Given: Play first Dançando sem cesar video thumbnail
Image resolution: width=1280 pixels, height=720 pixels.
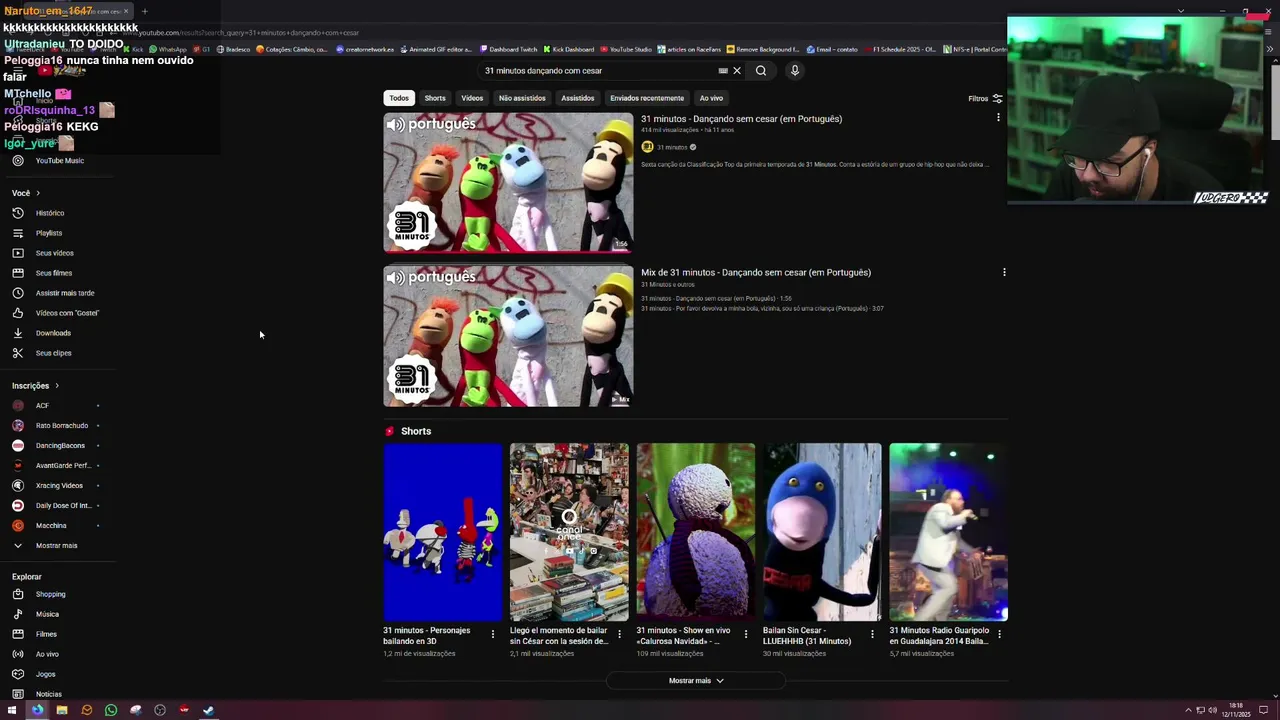Looking at the screenshot, I should point(508,182).
